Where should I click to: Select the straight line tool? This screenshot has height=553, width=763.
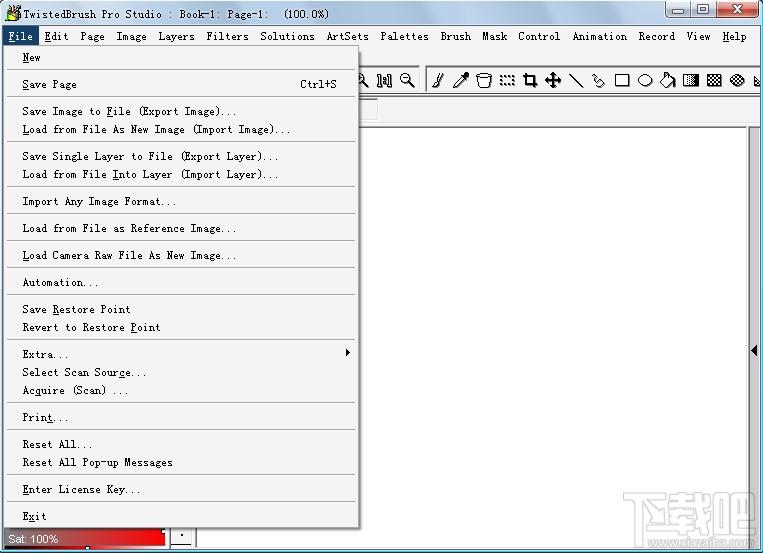point(576,80)
